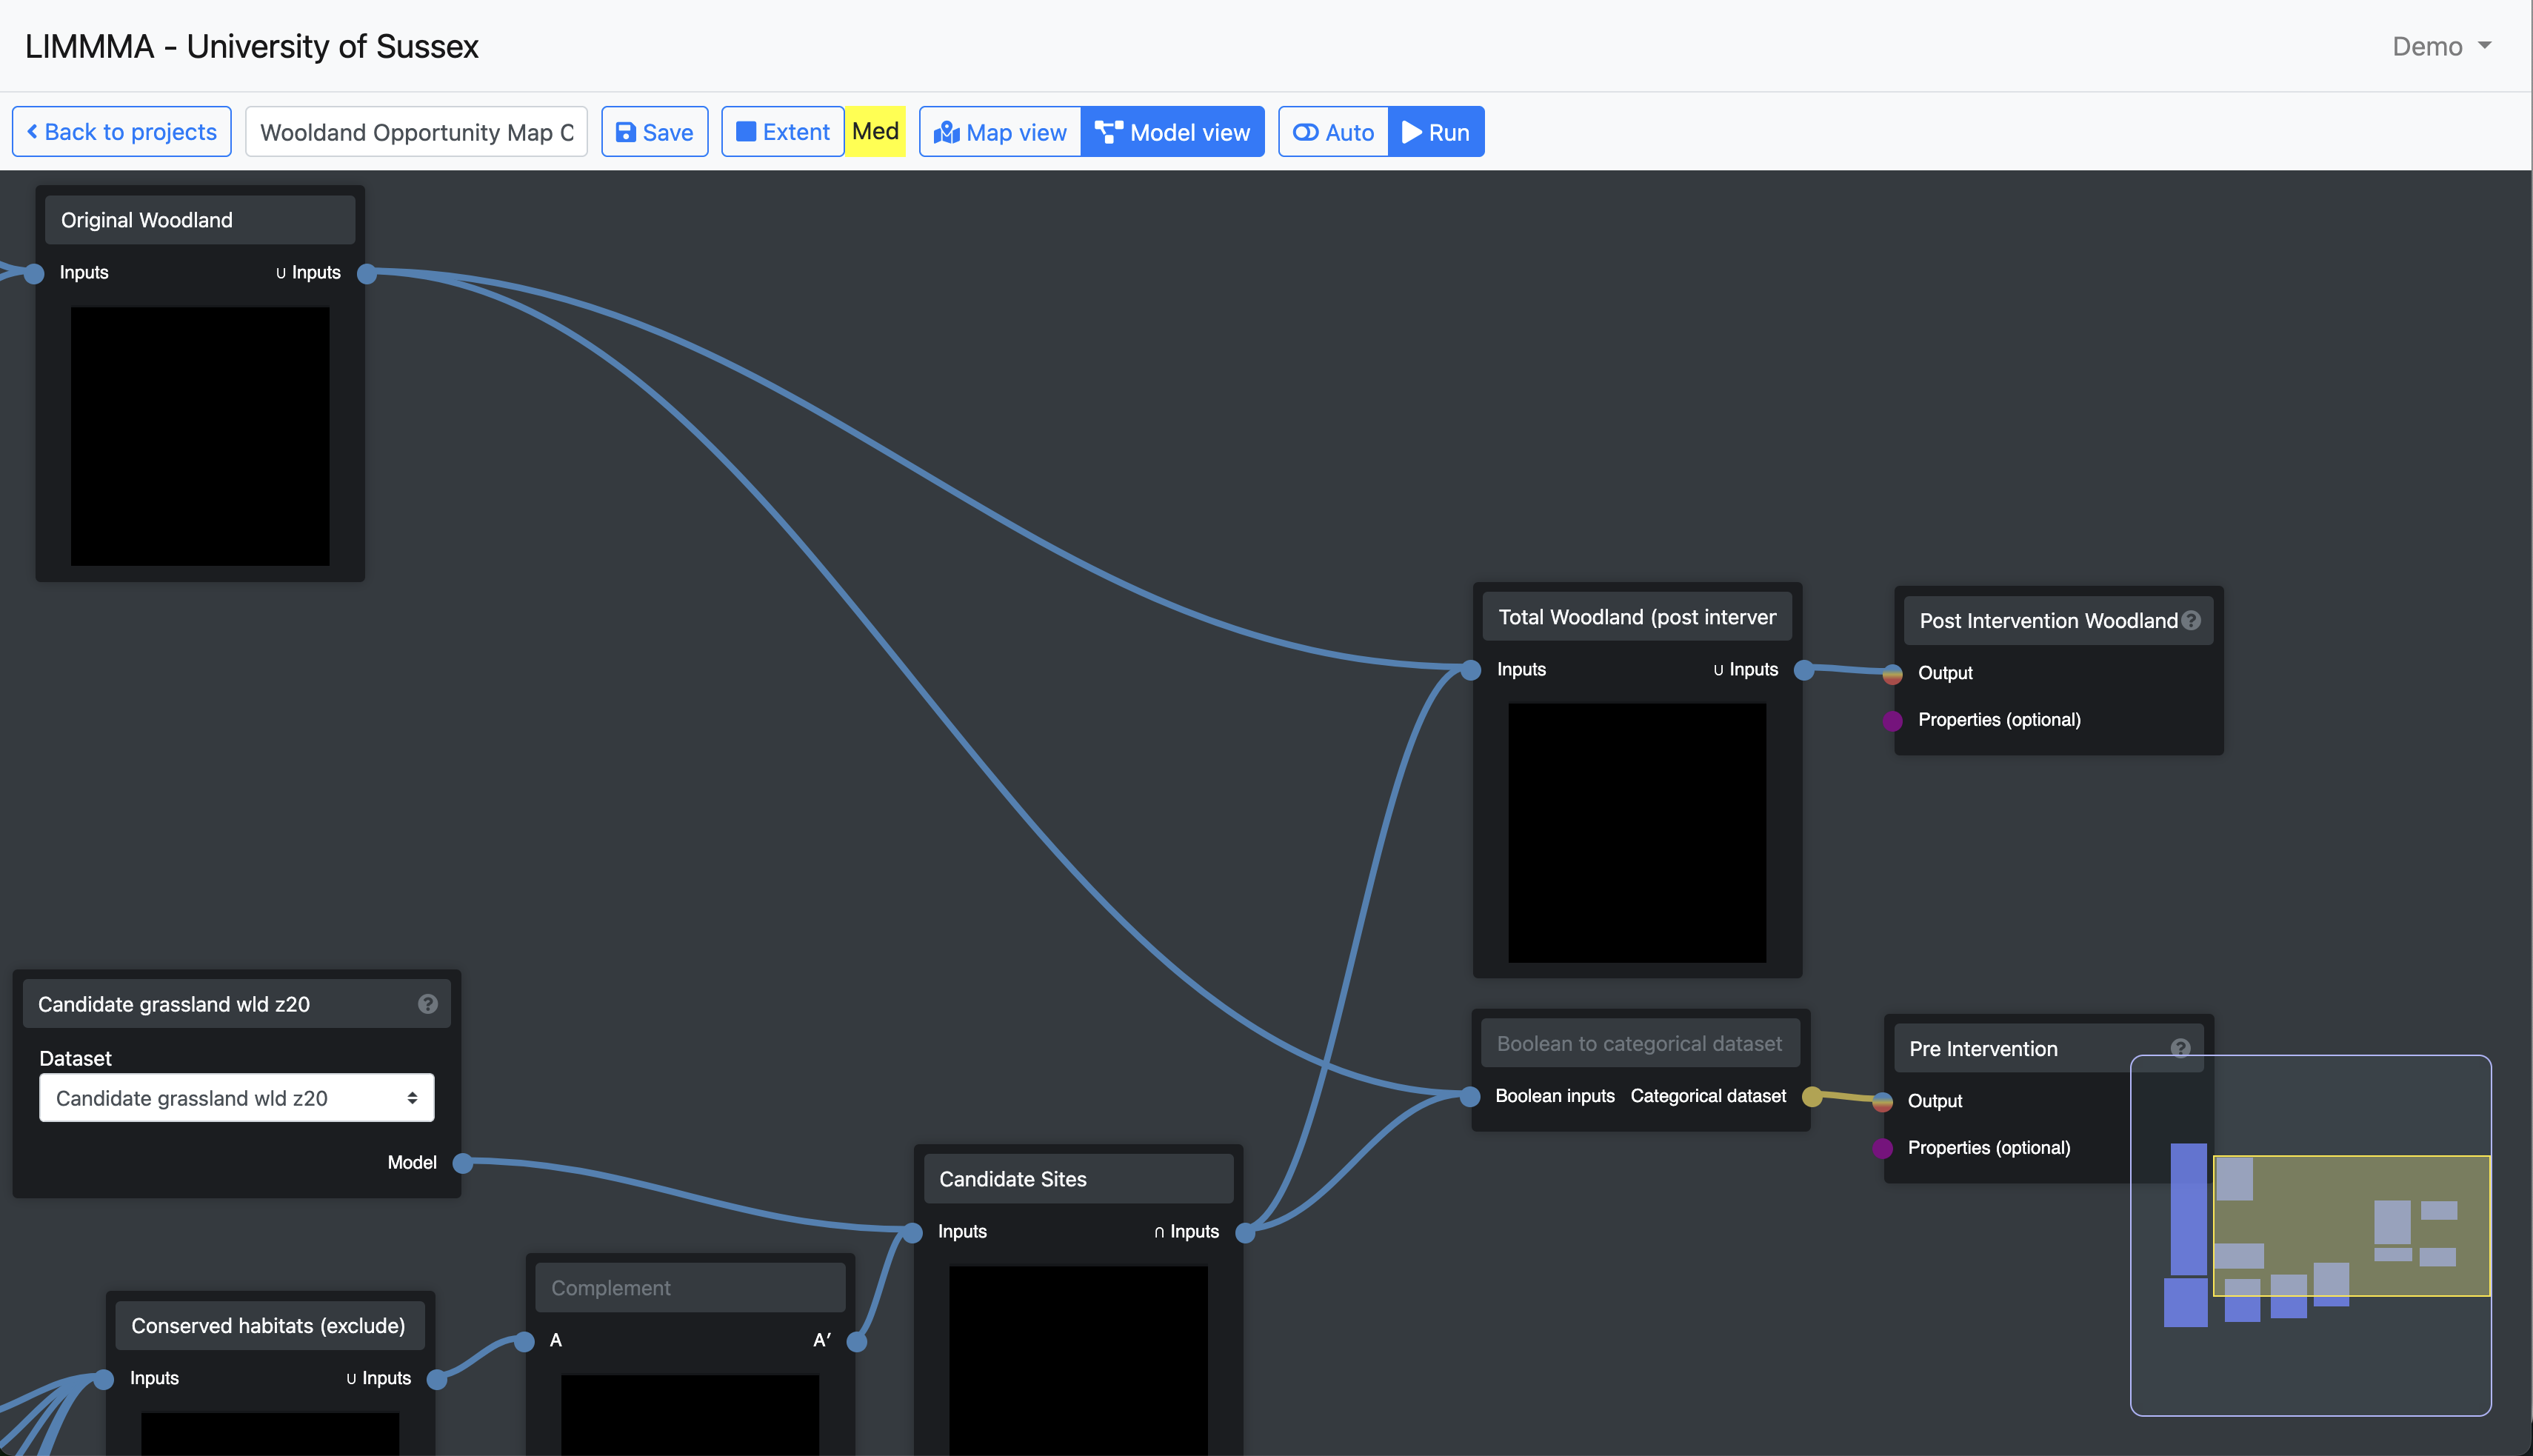Click Original Woodland output socket

point(367,273)
